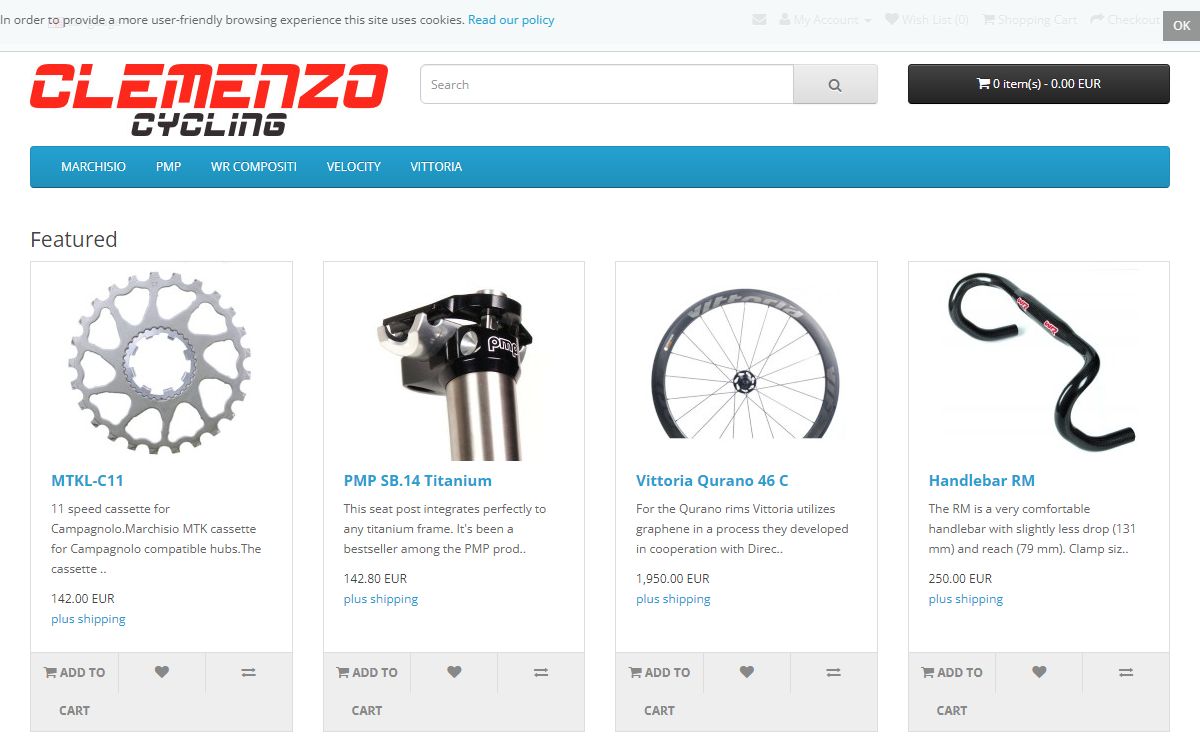Click the search magnifier button
Viewport: 1200px width, 740px height.
[835, 85]
